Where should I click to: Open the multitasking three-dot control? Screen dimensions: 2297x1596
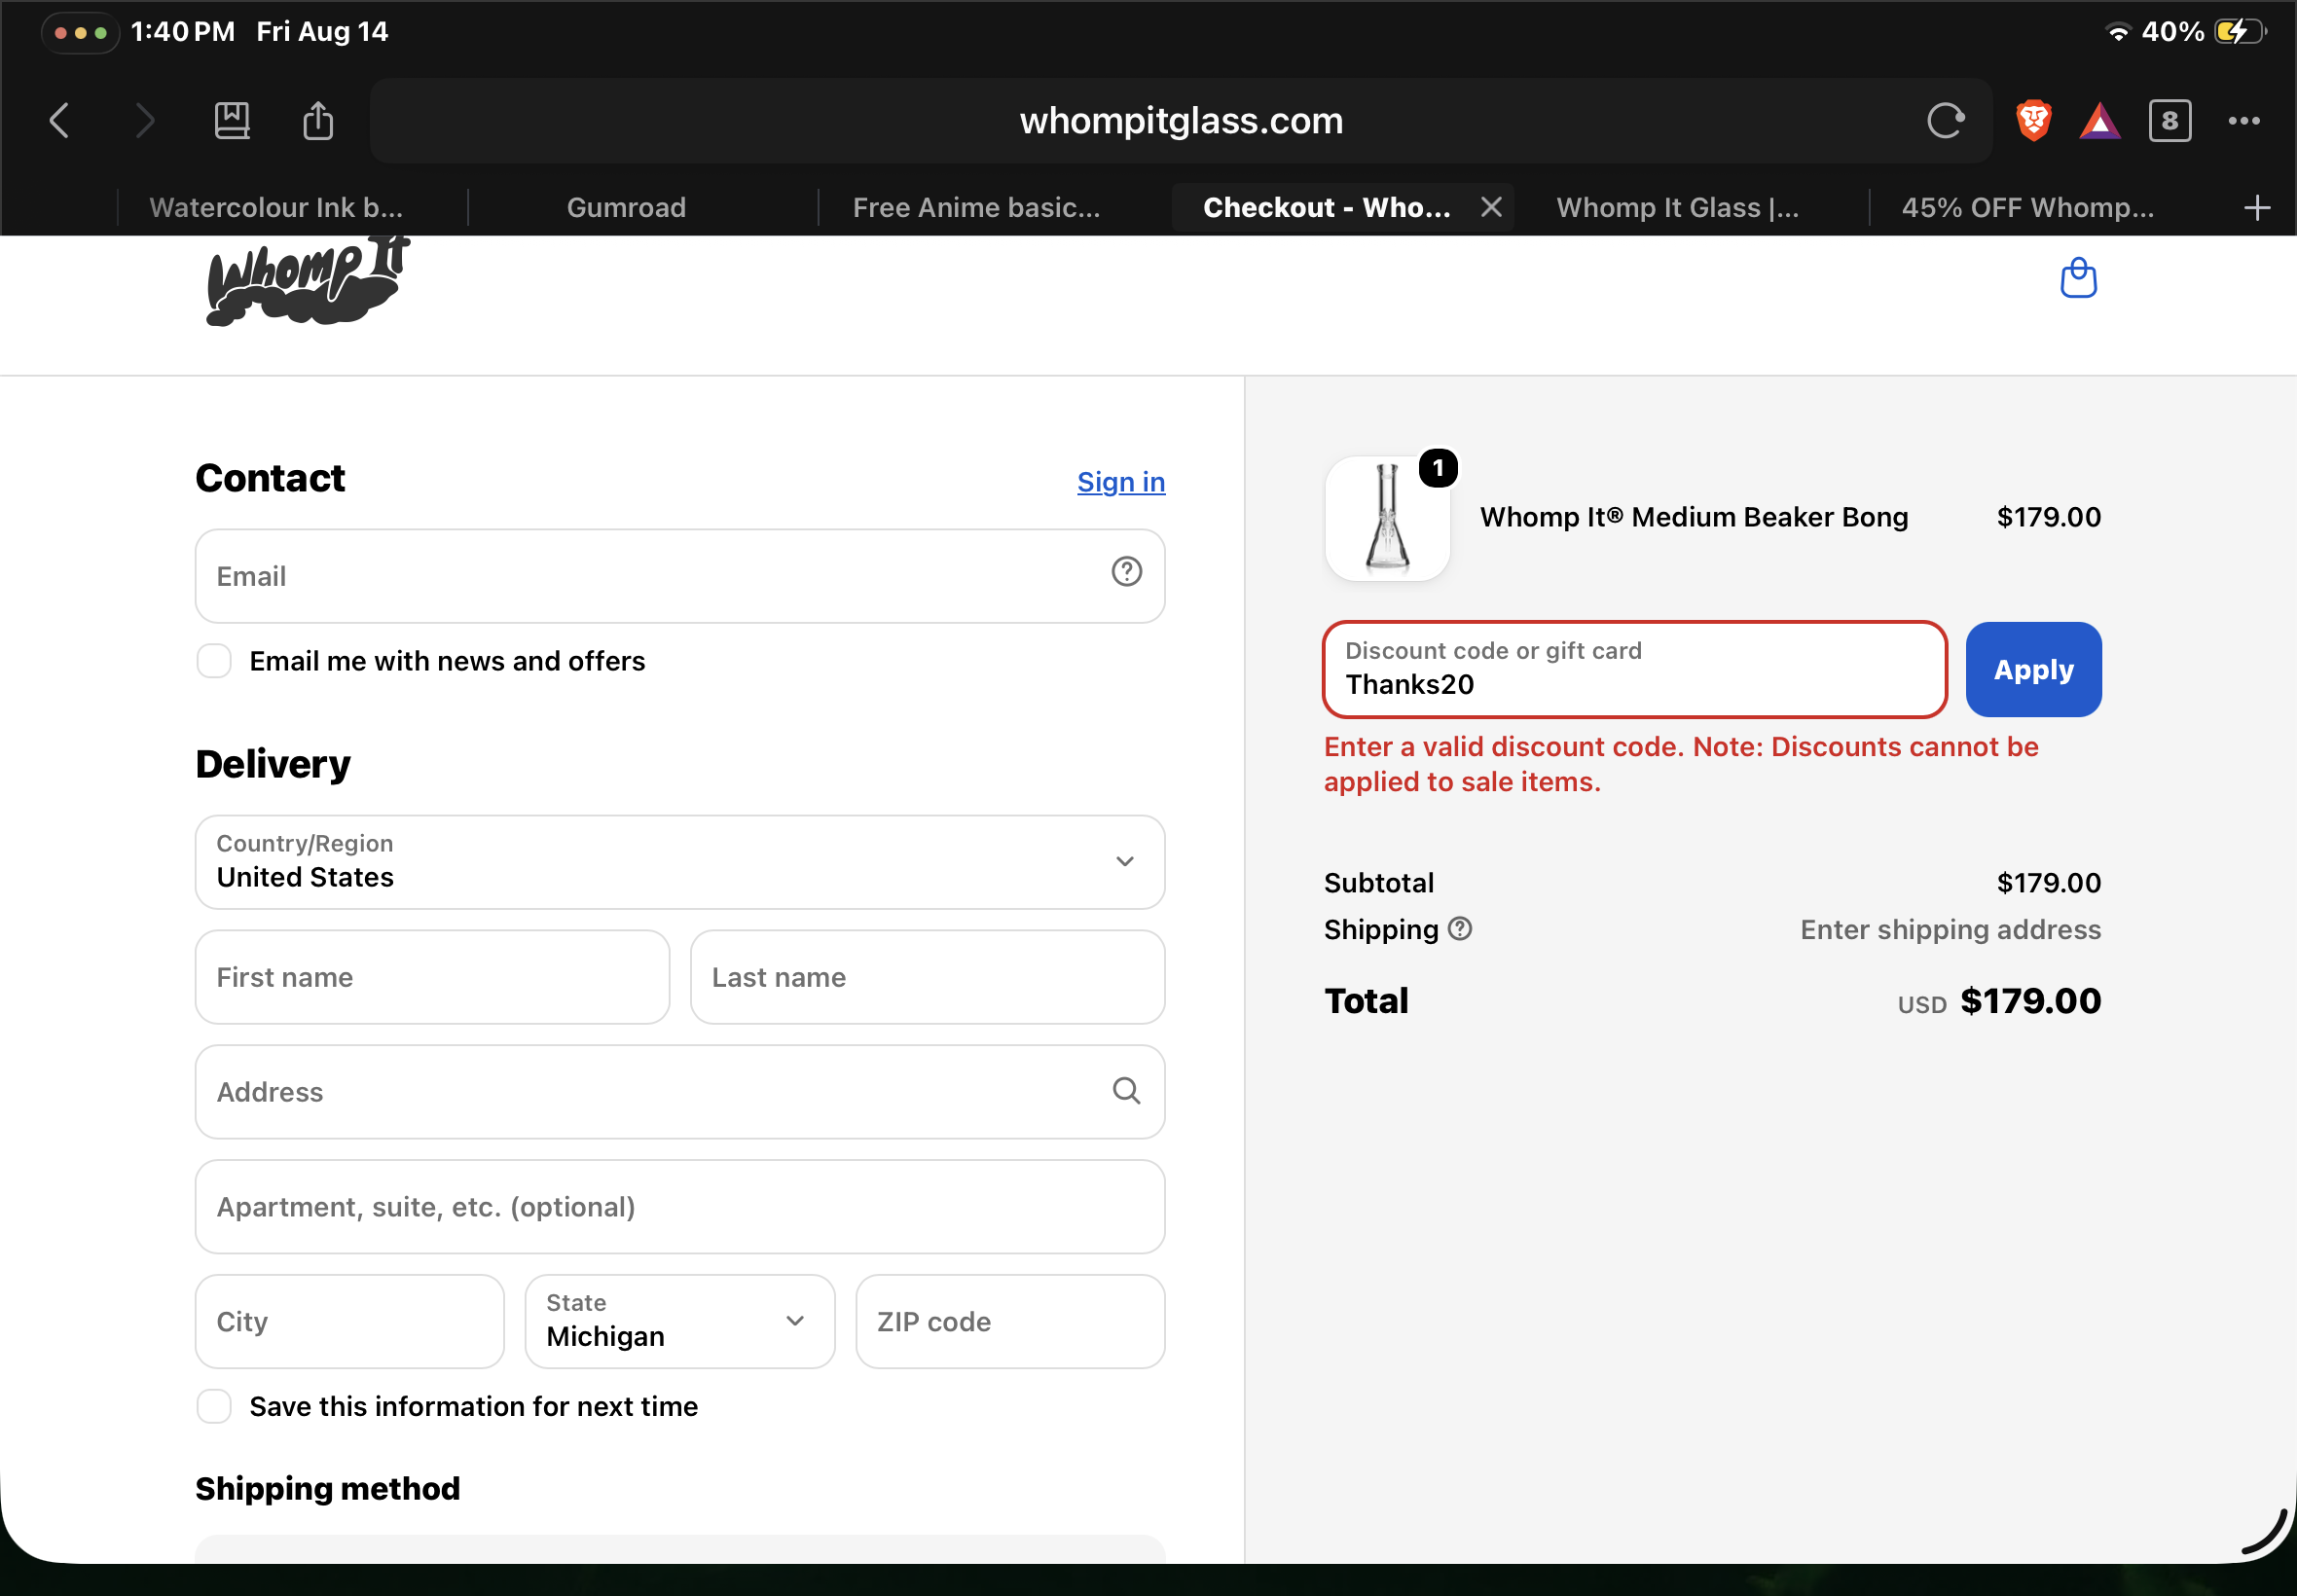pyautogui.click(x=80, y=32)
